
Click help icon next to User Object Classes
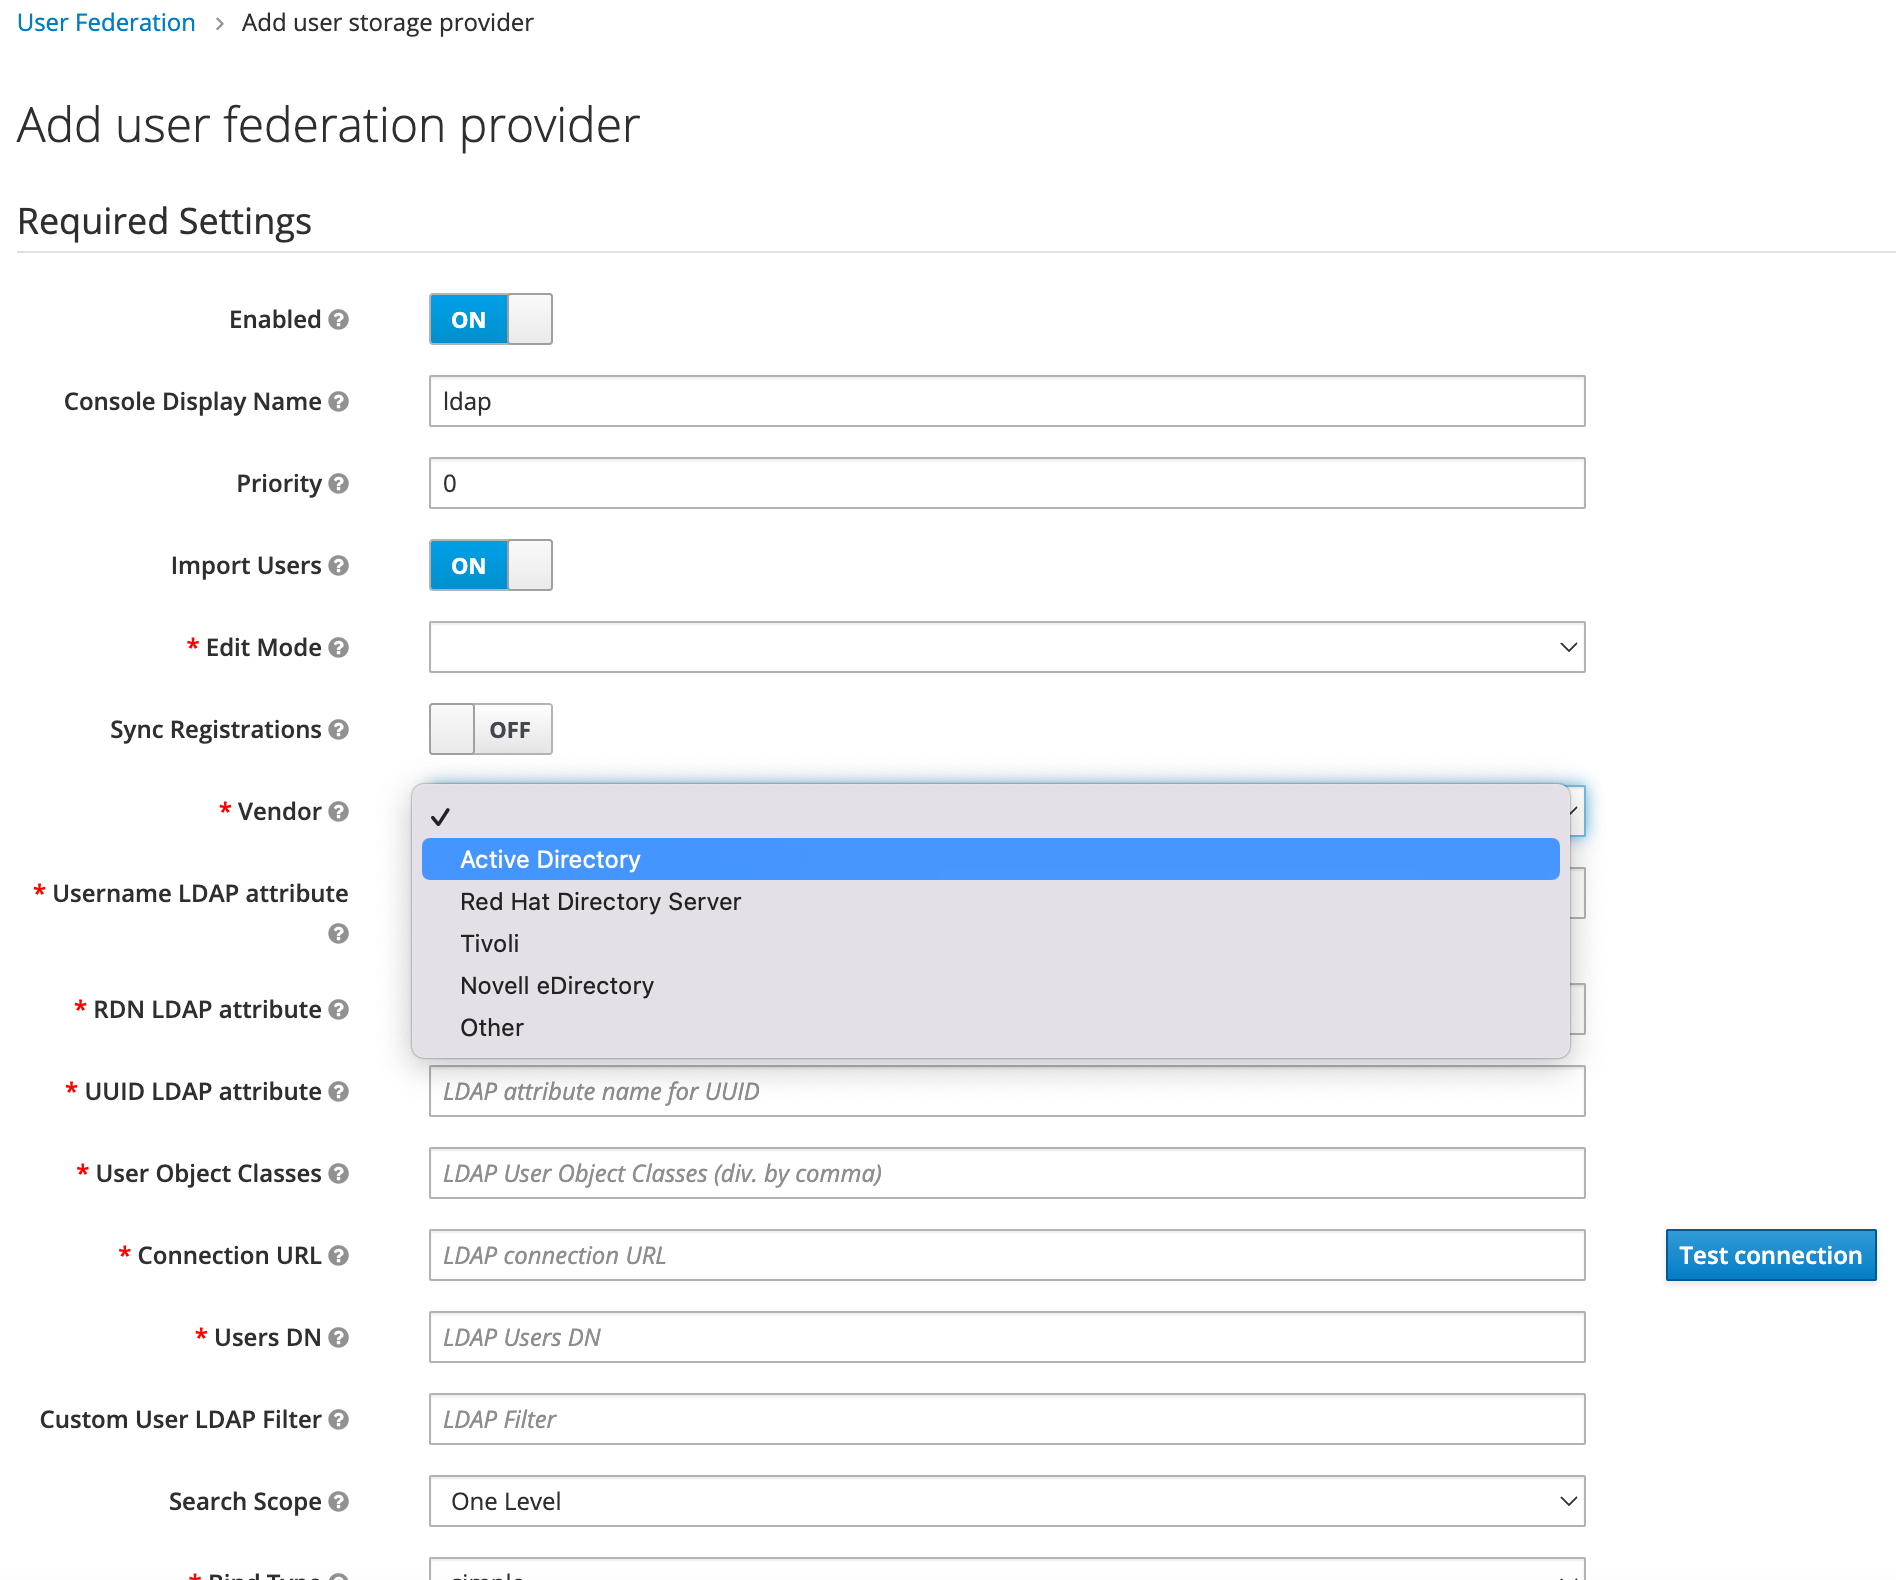point(339,1173)
